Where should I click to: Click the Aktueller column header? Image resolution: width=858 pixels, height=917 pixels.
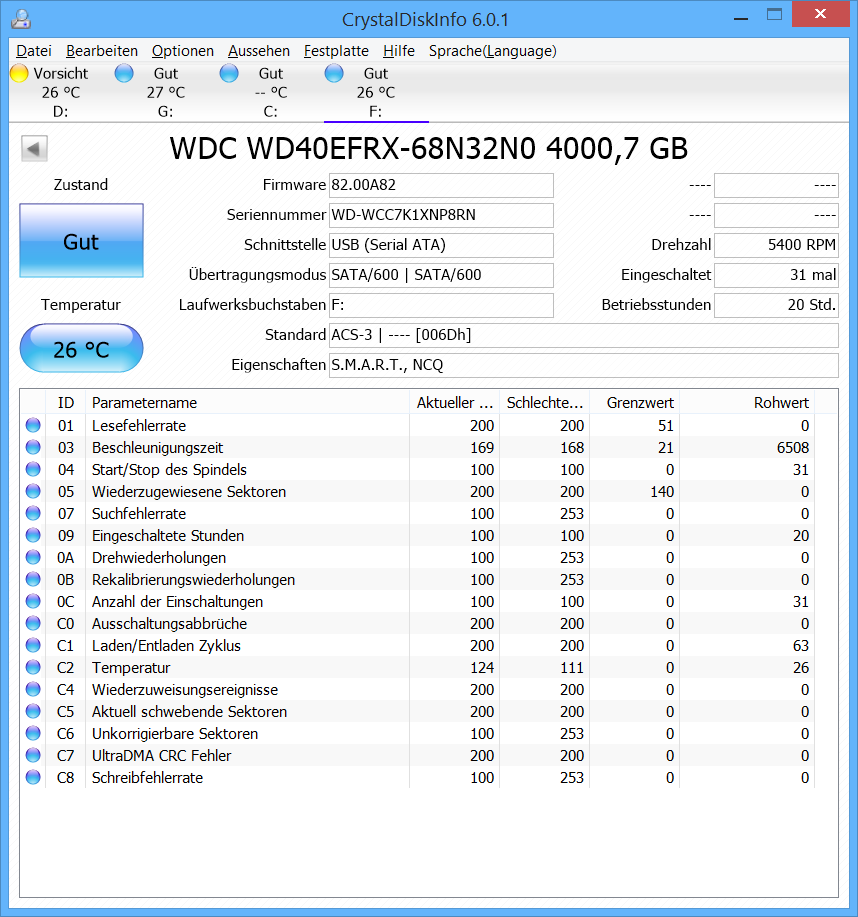454,402
